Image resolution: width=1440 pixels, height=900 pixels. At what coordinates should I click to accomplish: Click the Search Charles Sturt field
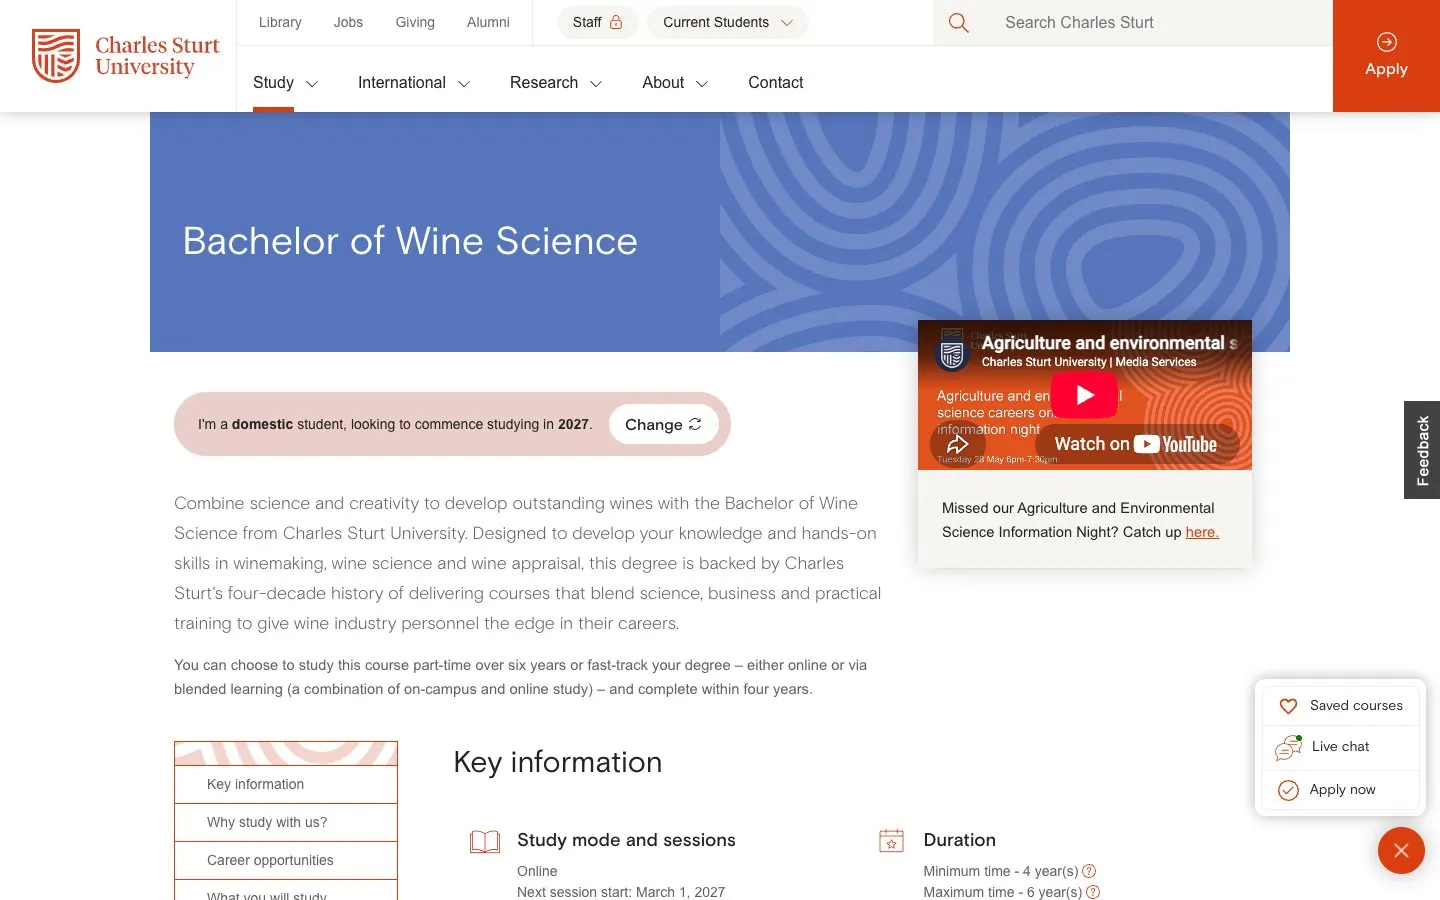1160,22
